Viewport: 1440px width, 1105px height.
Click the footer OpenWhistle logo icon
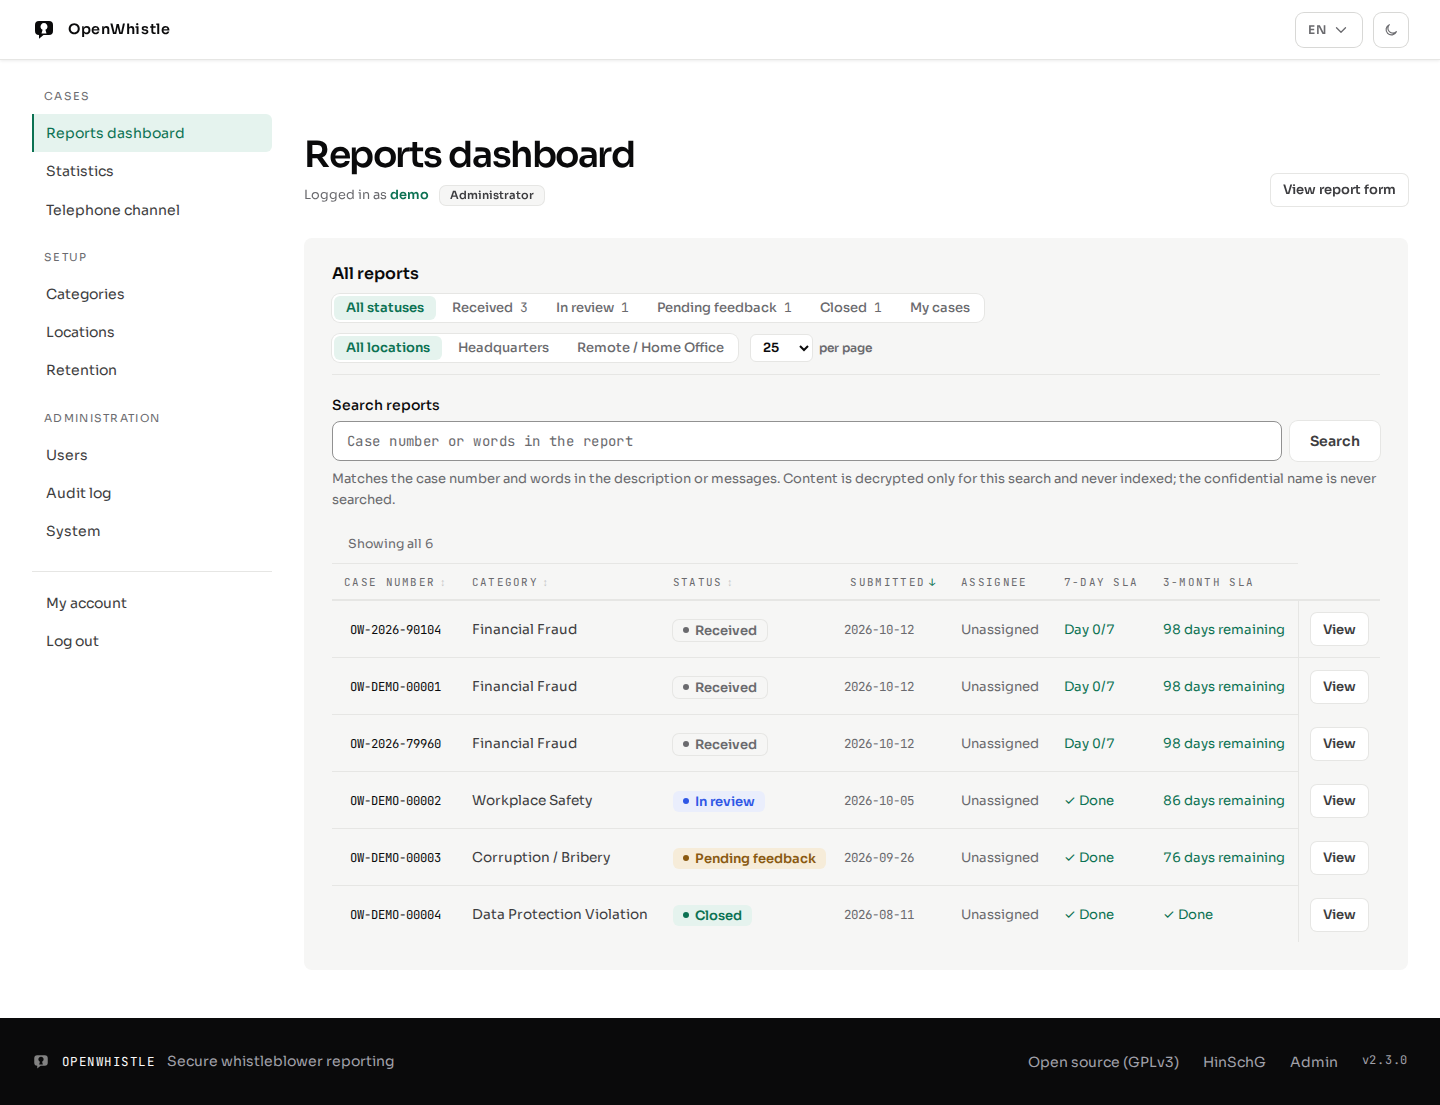pos(41,1061)
